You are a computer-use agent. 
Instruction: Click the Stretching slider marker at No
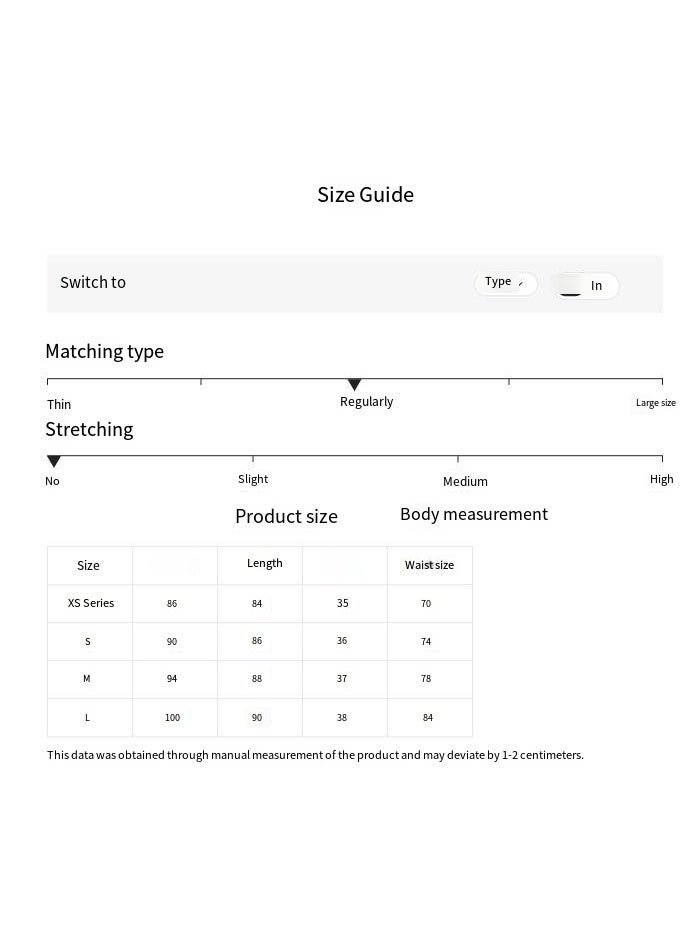(x=54, y=461)
